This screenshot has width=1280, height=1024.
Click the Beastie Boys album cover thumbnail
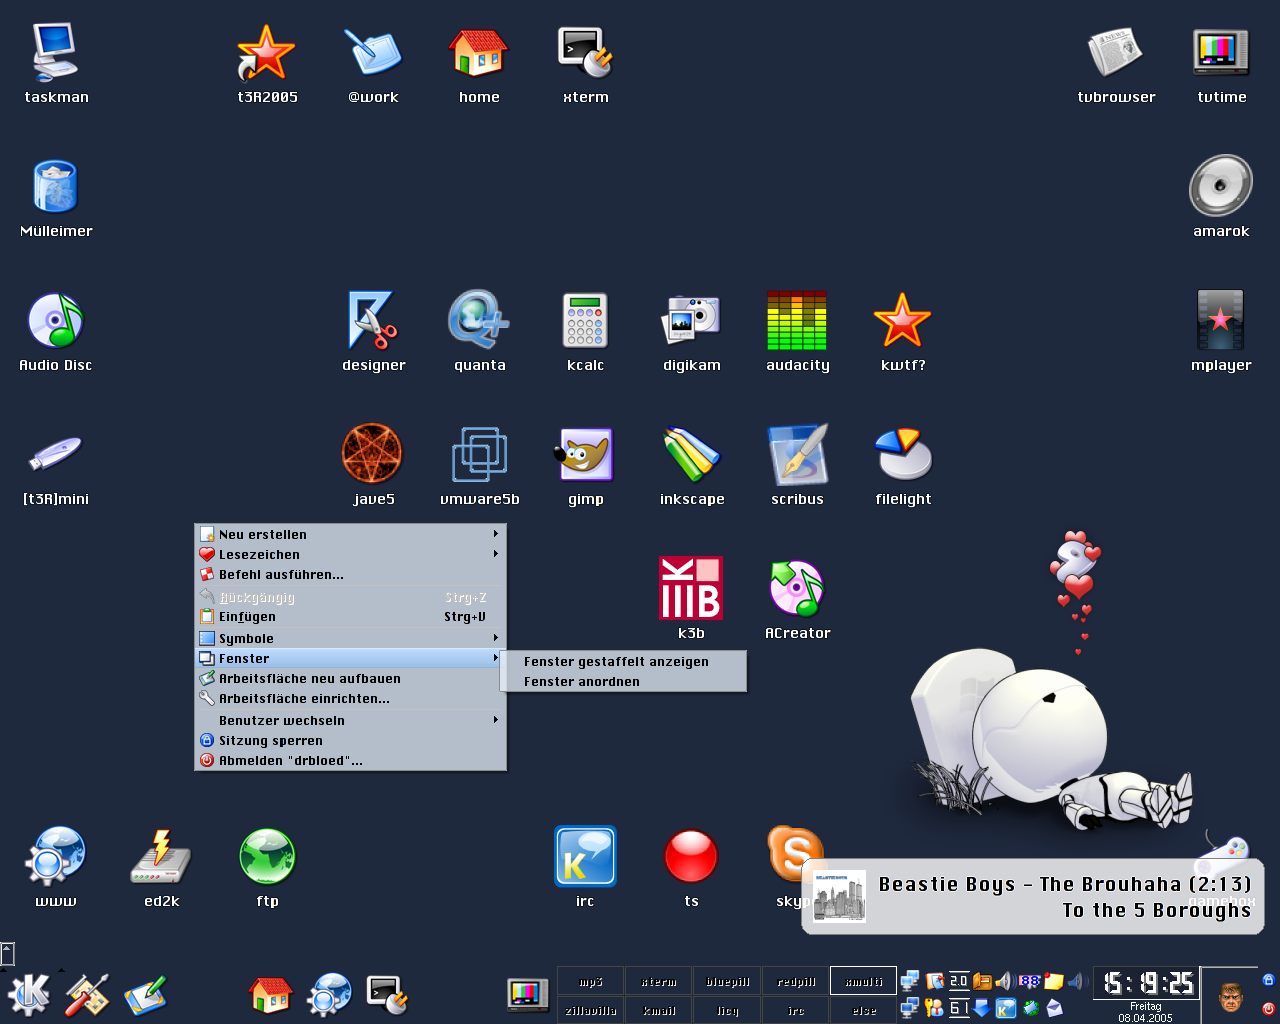[x=839, y=896]
